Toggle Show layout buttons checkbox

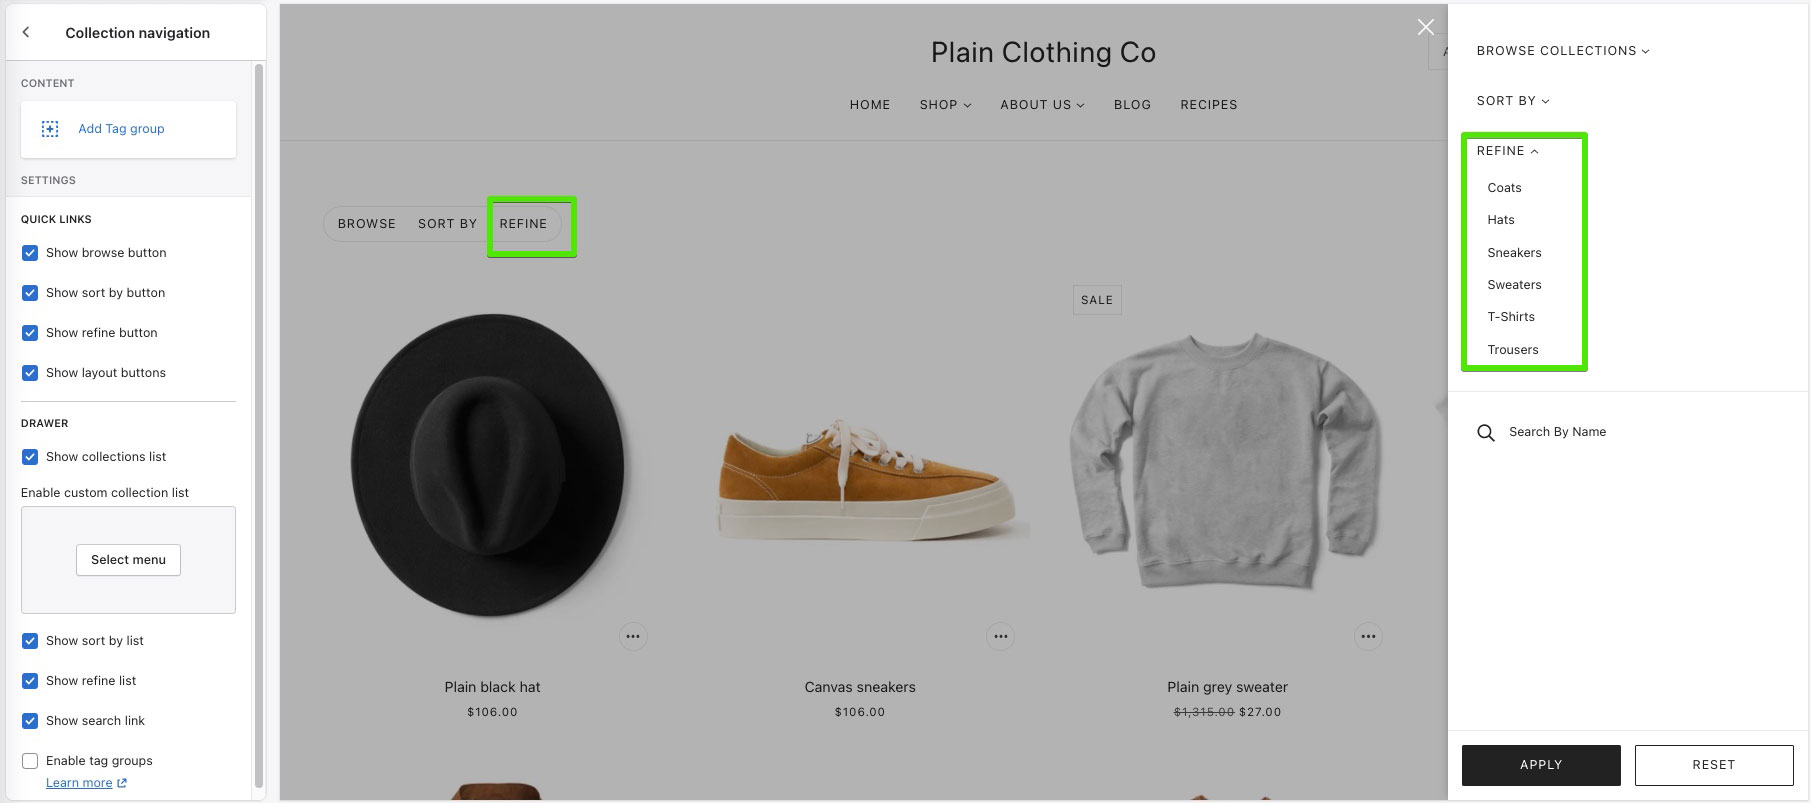point(30,373)
